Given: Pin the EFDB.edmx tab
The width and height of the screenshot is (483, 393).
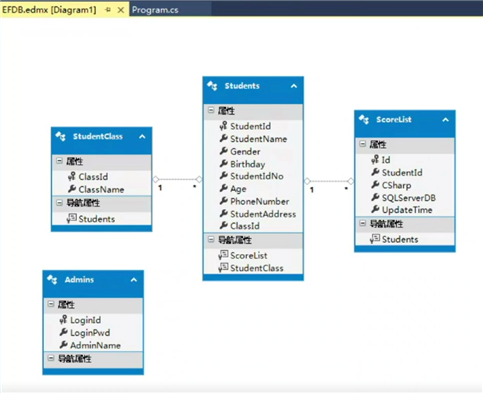Looking at the screenshot, I should tap(108, 10).
